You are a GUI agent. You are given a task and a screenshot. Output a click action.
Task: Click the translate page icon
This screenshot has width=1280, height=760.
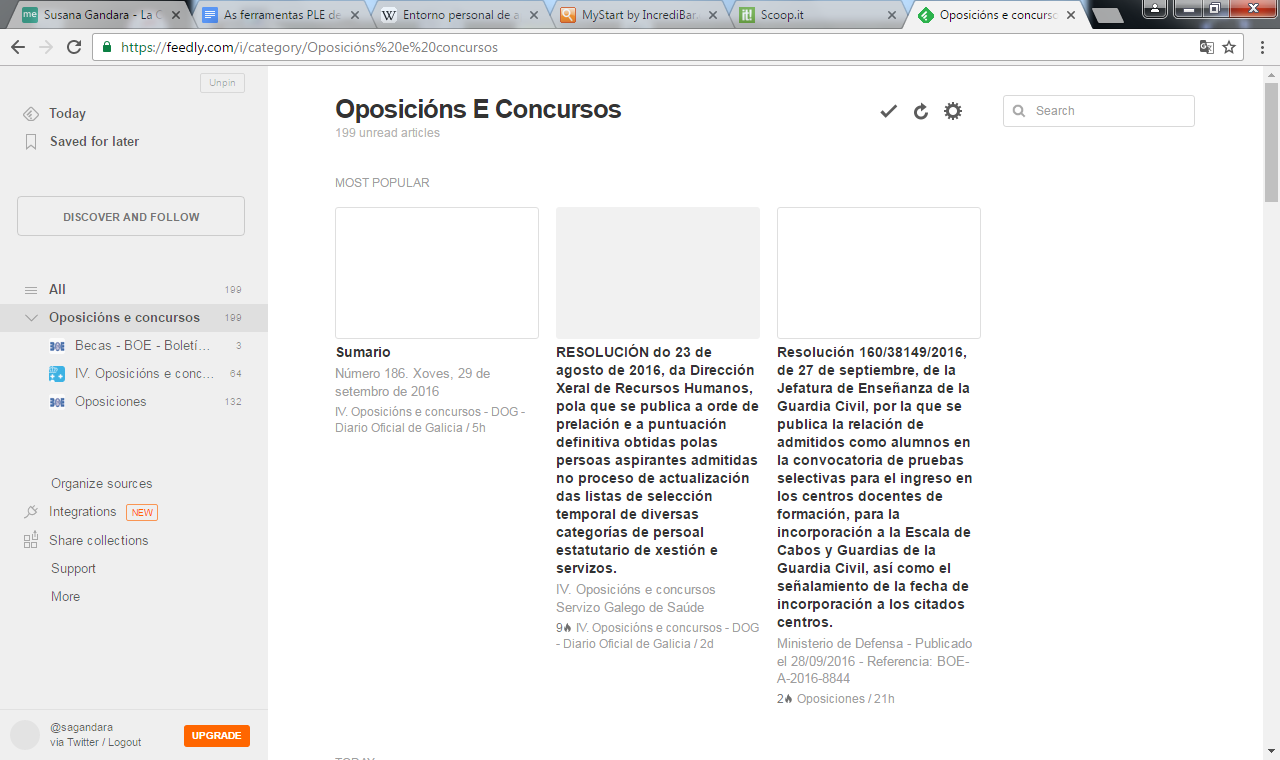pyautogui.click(x=1207, y=47)
